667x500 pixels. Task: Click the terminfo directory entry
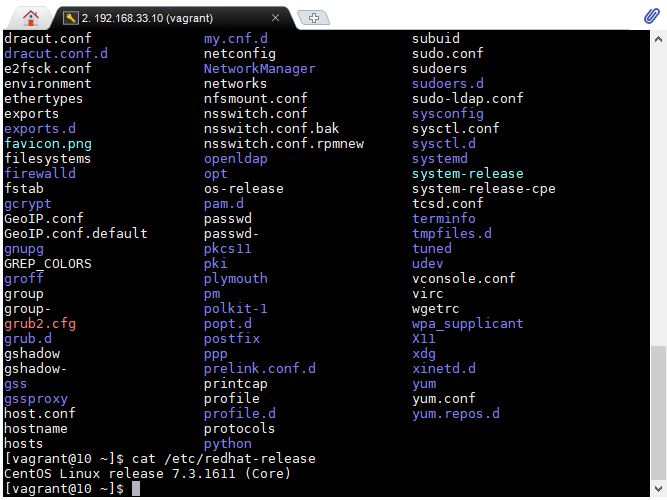[x=444, y=219]
